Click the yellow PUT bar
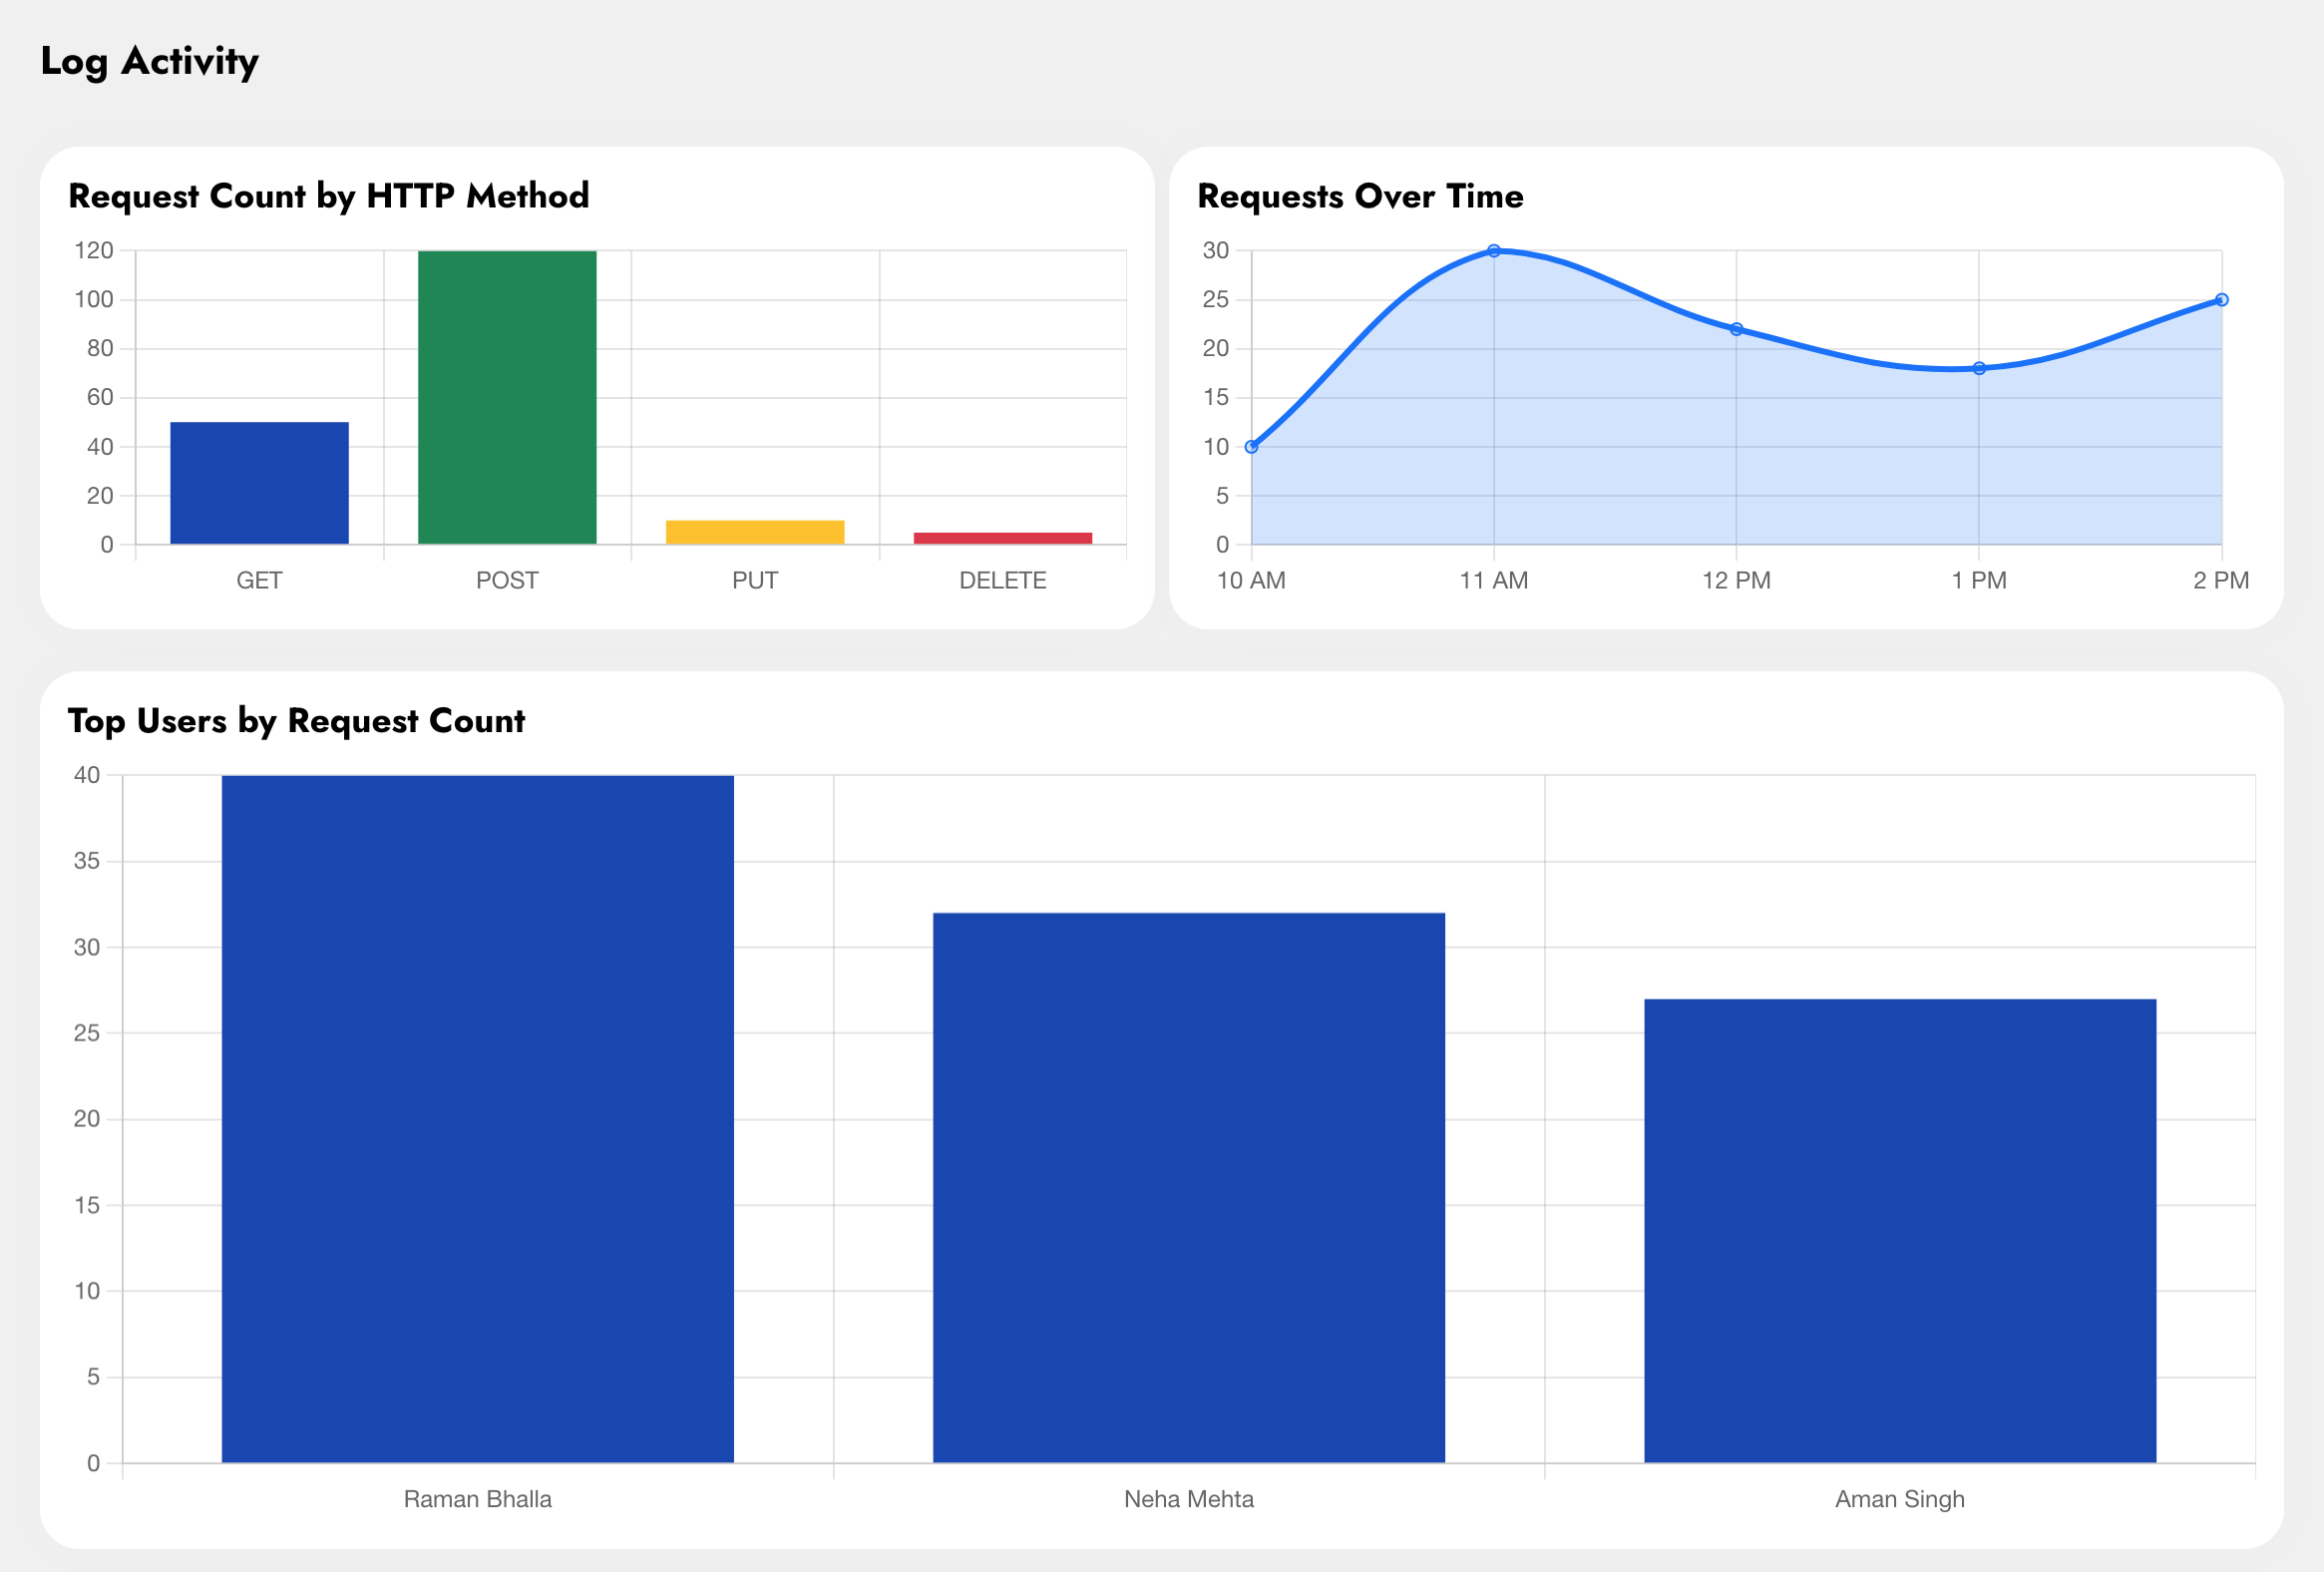The height and width of the screenshot is (1572, 2324). pyautogui.click(x=755, y=532)
